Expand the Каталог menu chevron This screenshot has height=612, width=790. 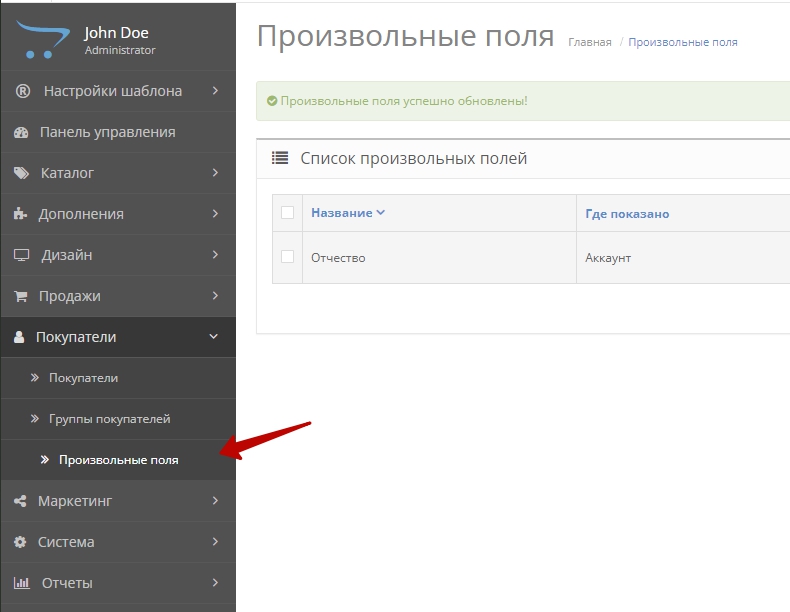pyautogui.click(x=215, y=173)
